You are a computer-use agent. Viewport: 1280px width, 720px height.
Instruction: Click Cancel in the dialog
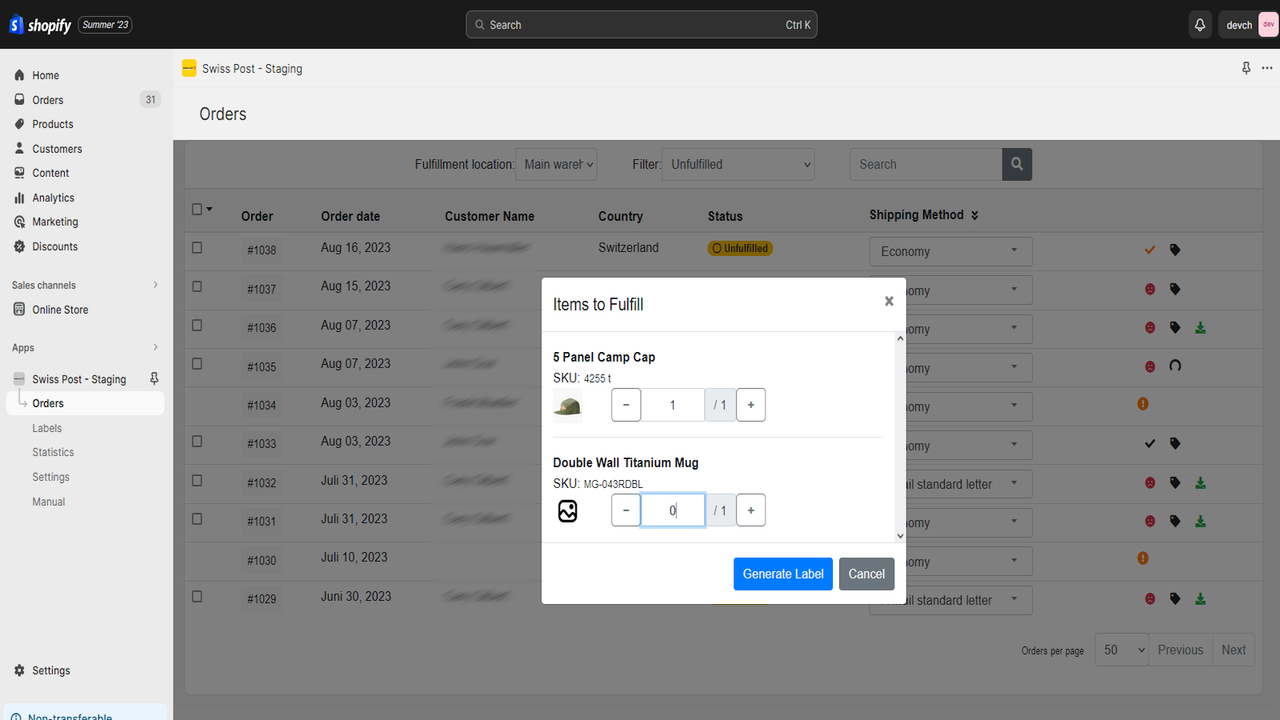pos(866,573)
